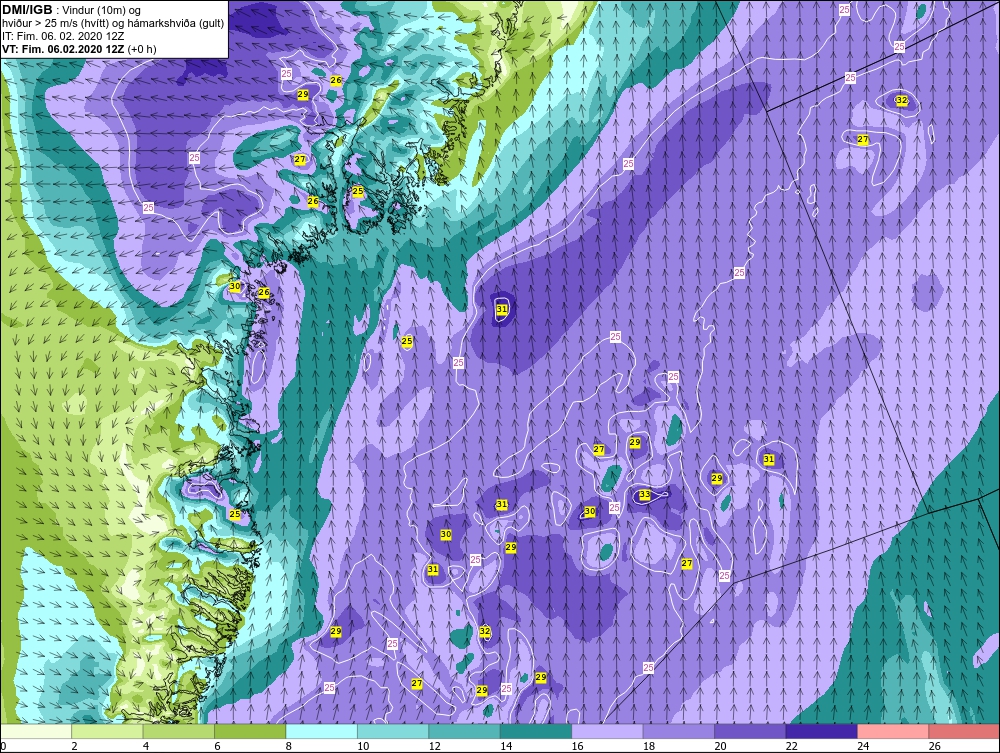
Task: Pick the 16–18 m/s lavender legend swatch
Action: 608,731
